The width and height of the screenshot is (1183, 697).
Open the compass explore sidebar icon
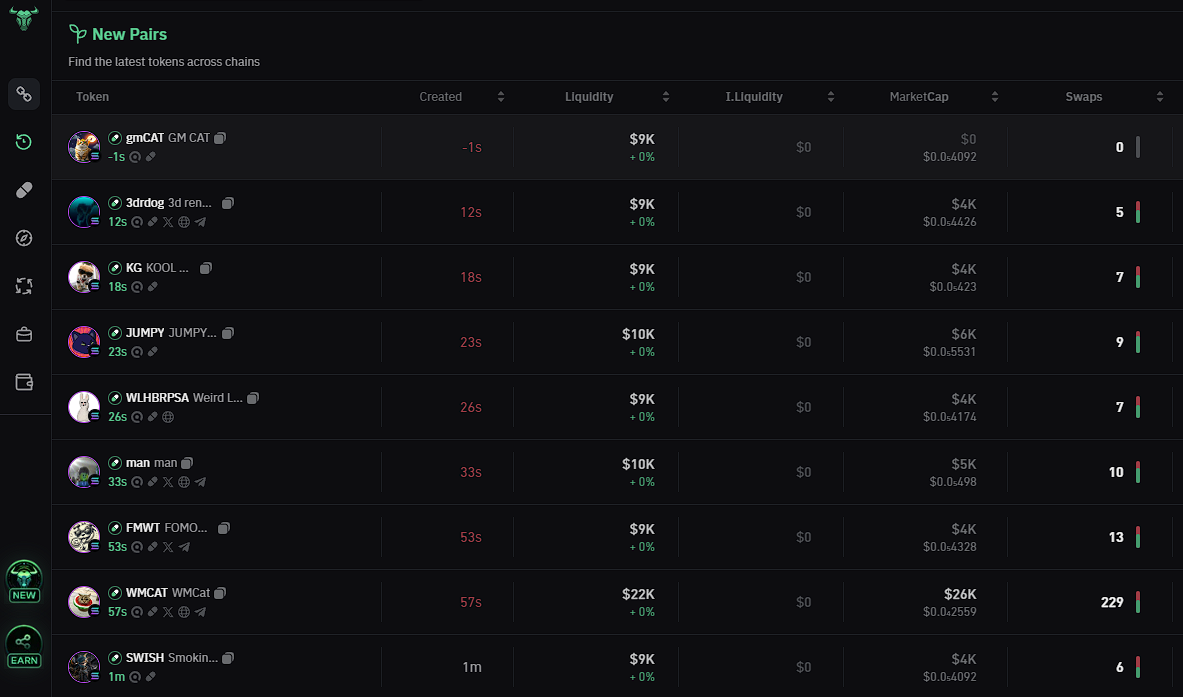pyautogui.click(x=24, y=238)
